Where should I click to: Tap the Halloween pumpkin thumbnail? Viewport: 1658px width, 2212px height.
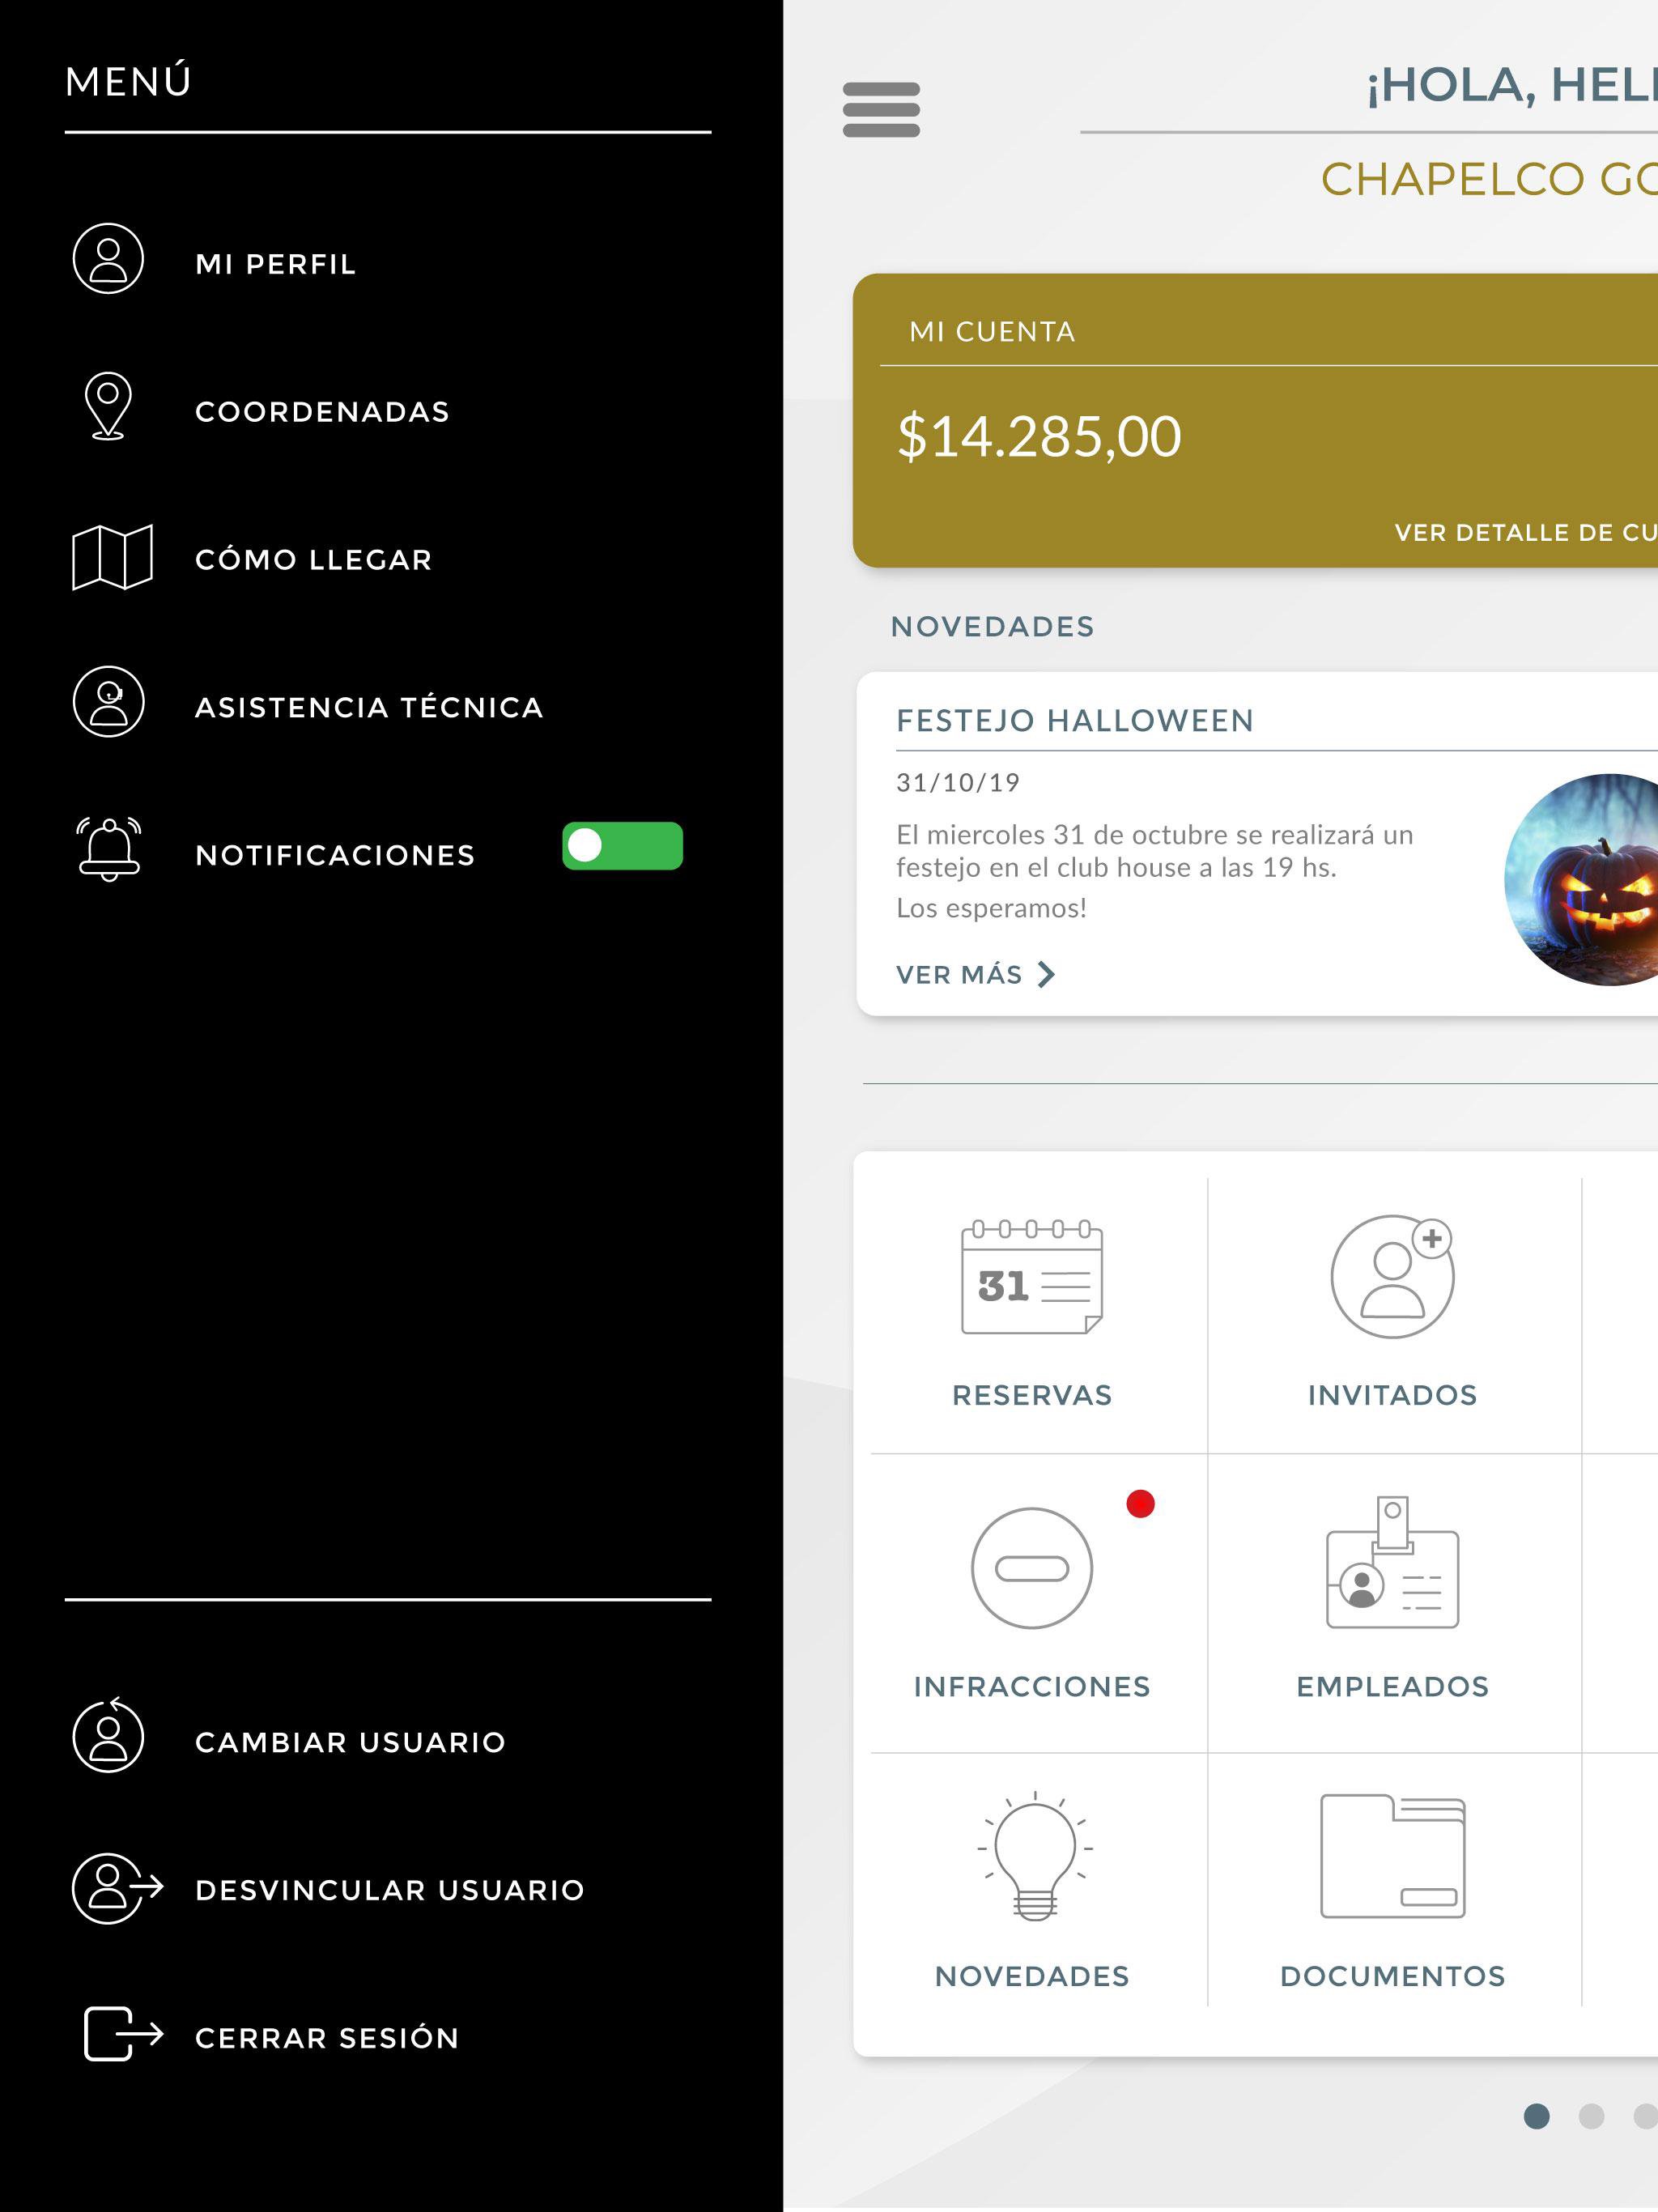coord(1590,880)
